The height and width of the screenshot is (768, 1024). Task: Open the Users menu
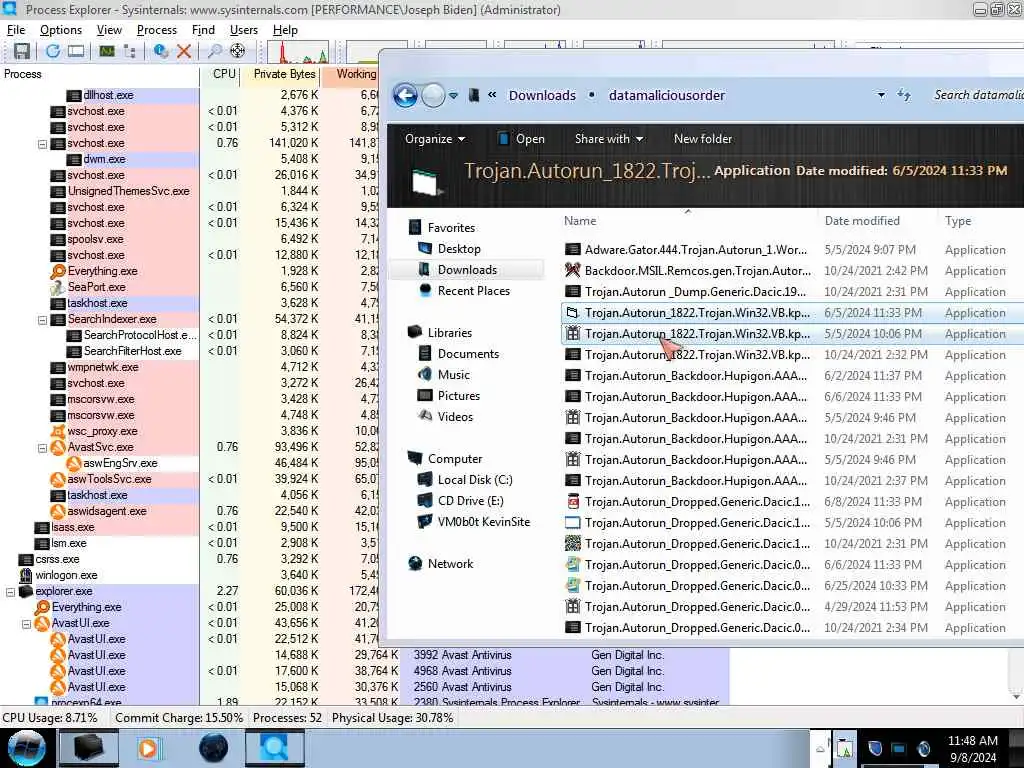click(244, 30)
